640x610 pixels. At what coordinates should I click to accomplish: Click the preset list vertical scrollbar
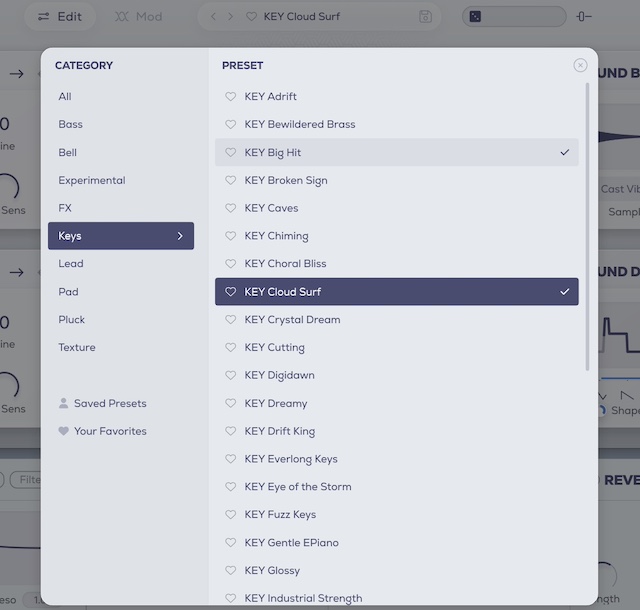[587, 230]
